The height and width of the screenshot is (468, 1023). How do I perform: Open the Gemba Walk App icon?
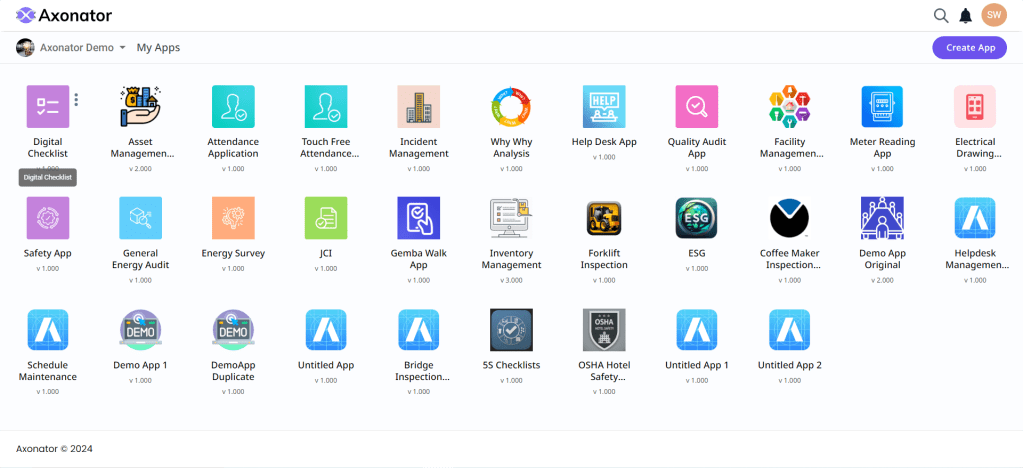coord(418,218)
